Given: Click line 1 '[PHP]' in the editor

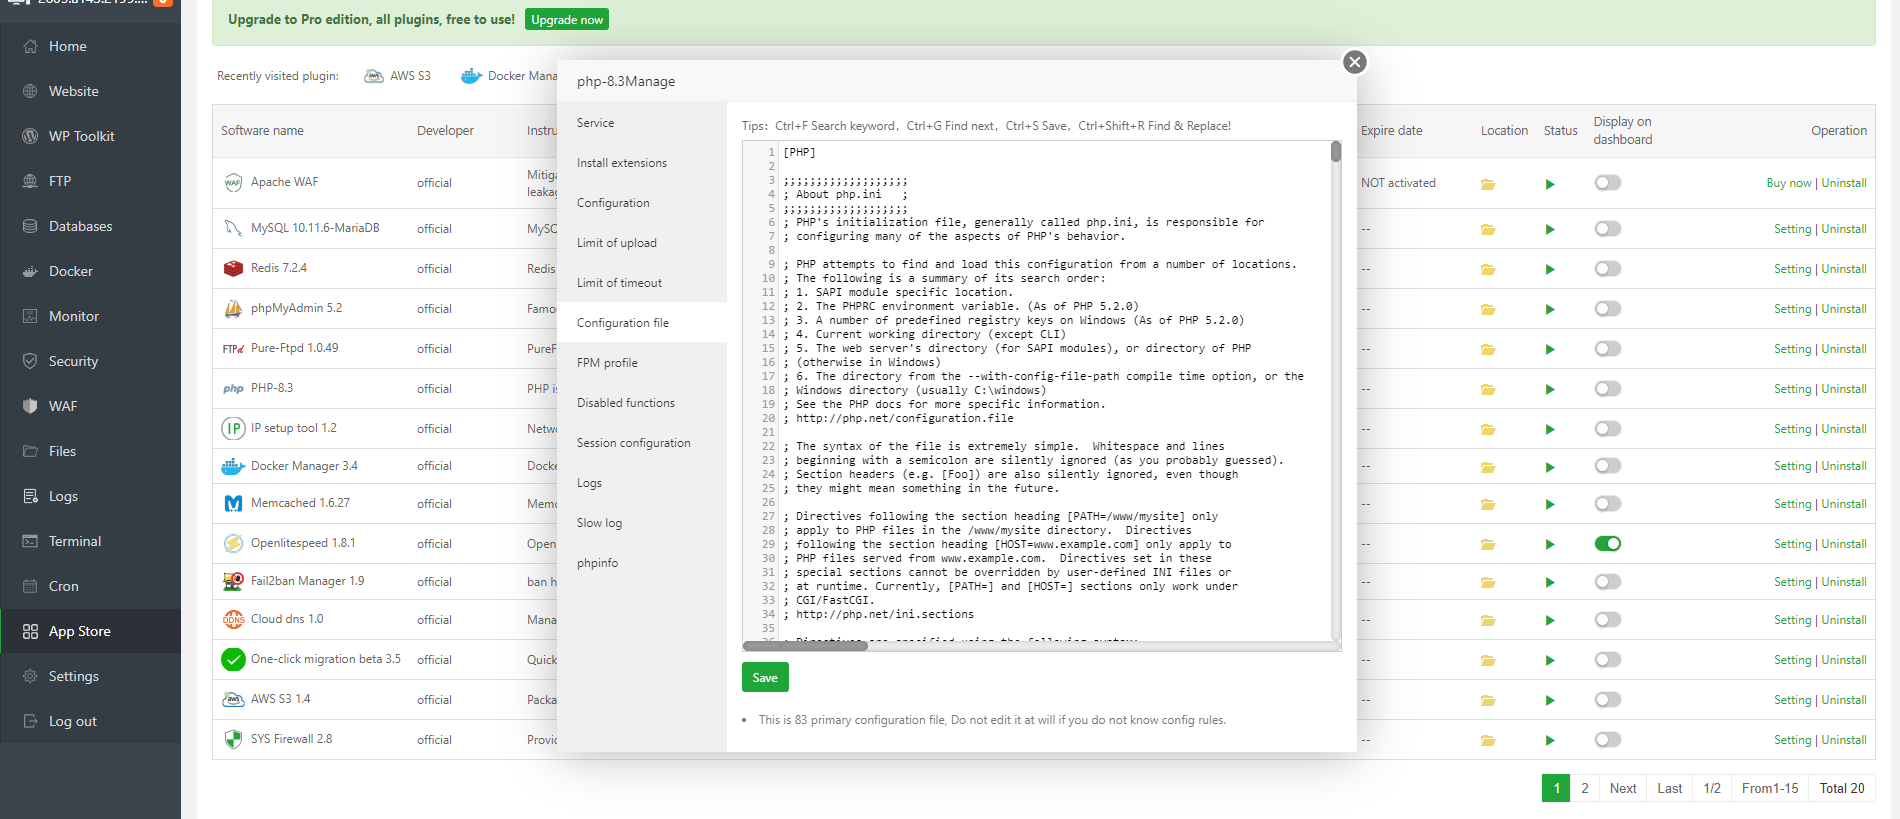Looking at the screenshot, I should pyautogui.click(x=800, y=153).
